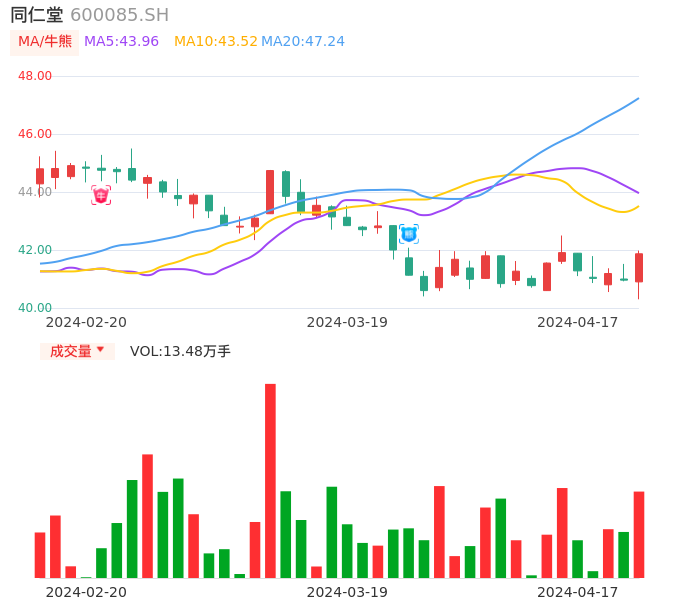Image resolution: width=686 pixels, height=606 pixels.
Task: Click the 2024-04-17 date under the price chart
Action: pos(578,322)
